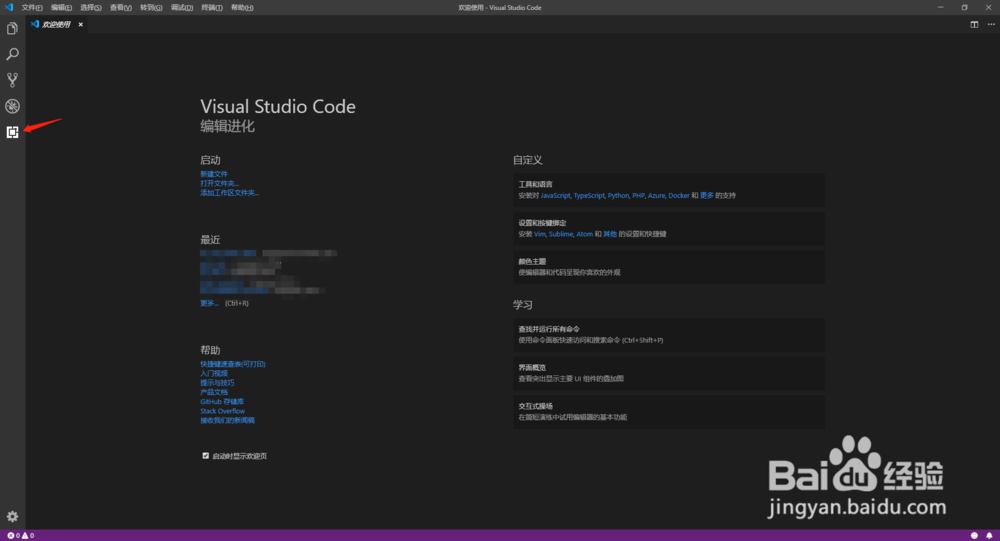Open the Debug view icon
The image size is (1000, 541).
click(13, 106)
